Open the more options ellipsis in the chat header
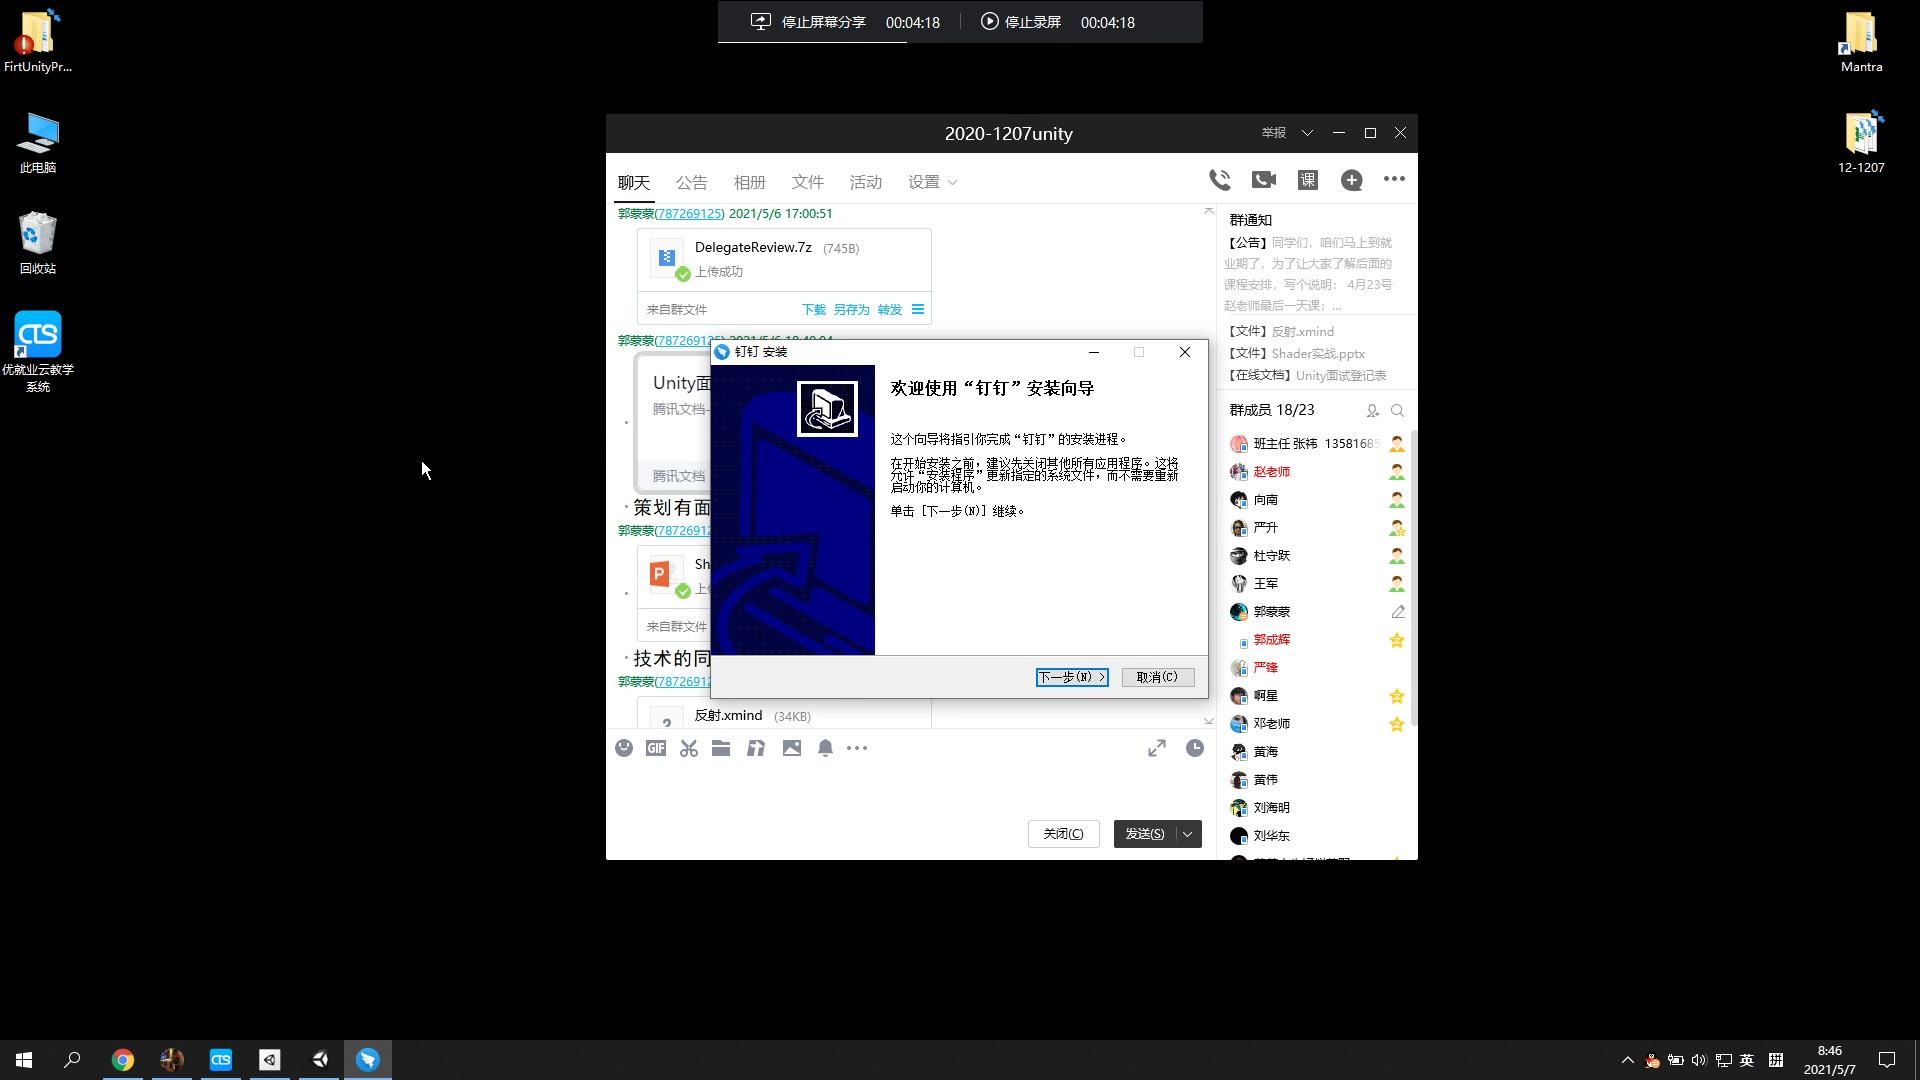 (1394, 179)
